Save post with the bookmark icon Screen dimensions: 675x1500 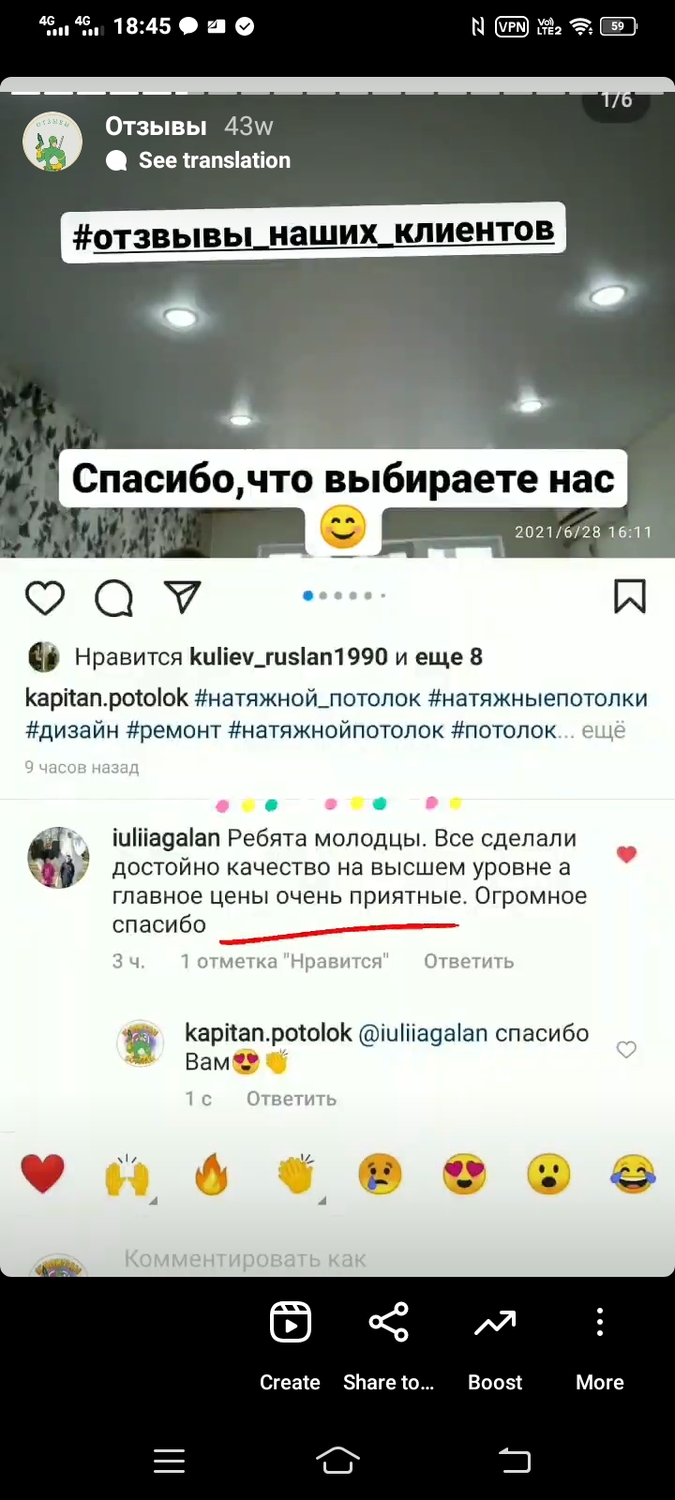629,596
